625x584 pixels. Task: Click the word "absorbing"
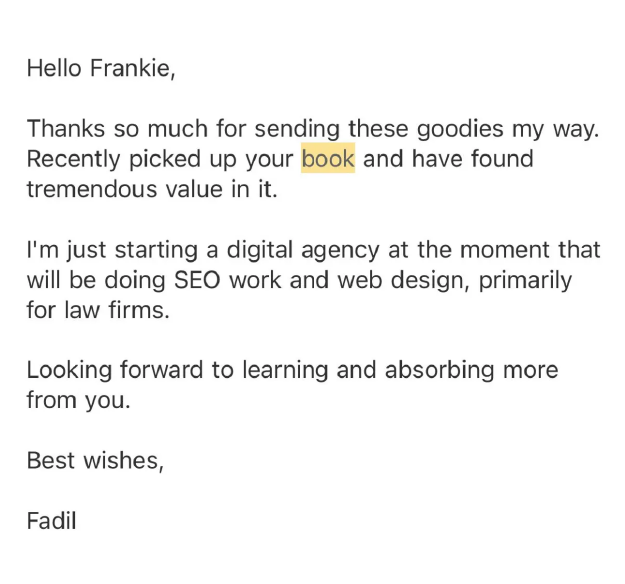click(438, 371)
